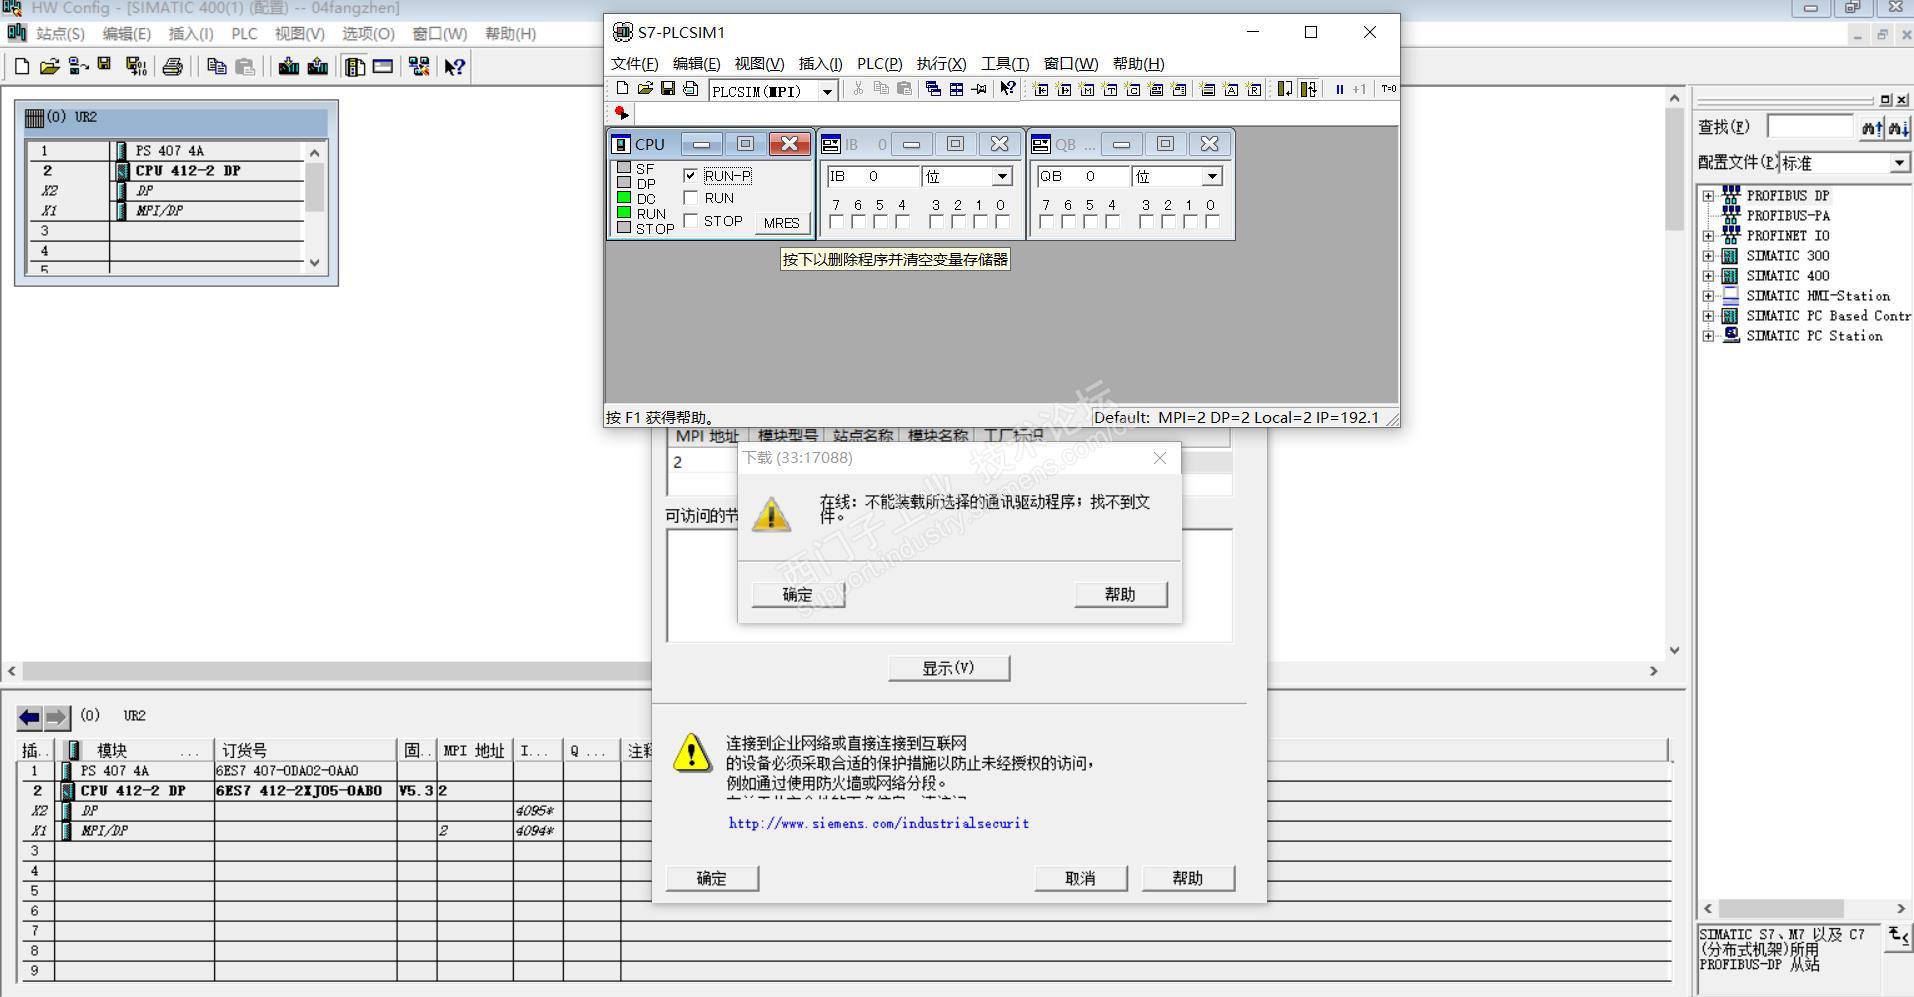Click the 显示(V) button

point(949,668)
